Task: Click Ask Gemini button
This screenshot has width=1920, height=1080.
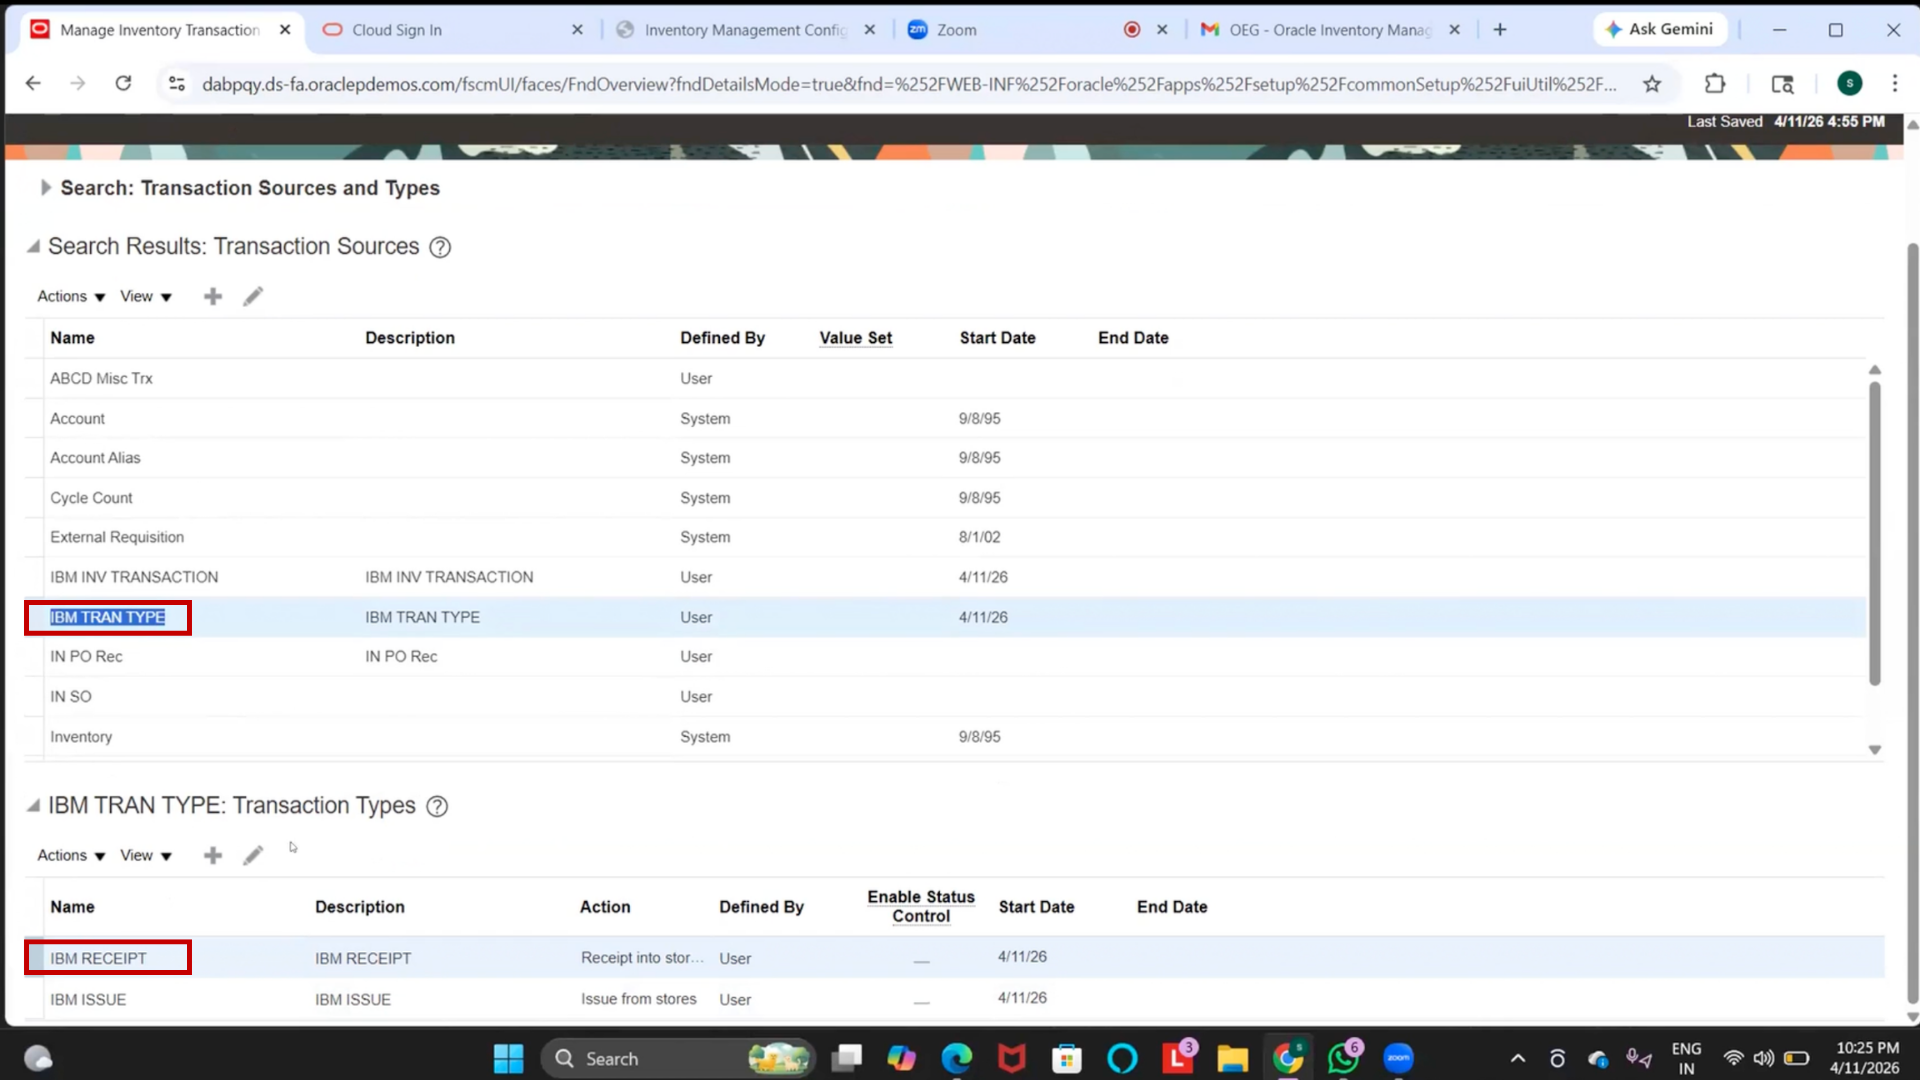Action: tap(1660, 30)
